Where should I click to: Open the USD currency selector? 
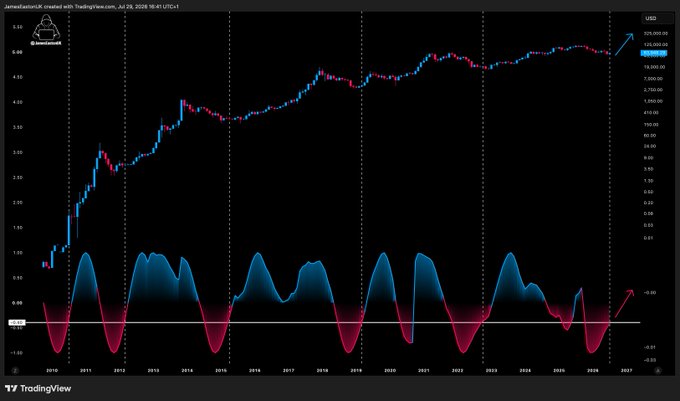(x=657, y=18)
